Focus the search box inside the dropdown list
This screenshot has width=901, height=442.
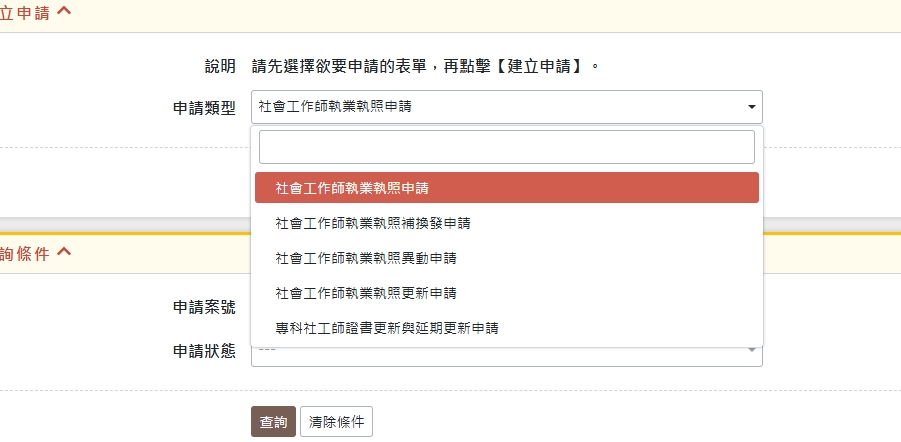click(506, 147)
